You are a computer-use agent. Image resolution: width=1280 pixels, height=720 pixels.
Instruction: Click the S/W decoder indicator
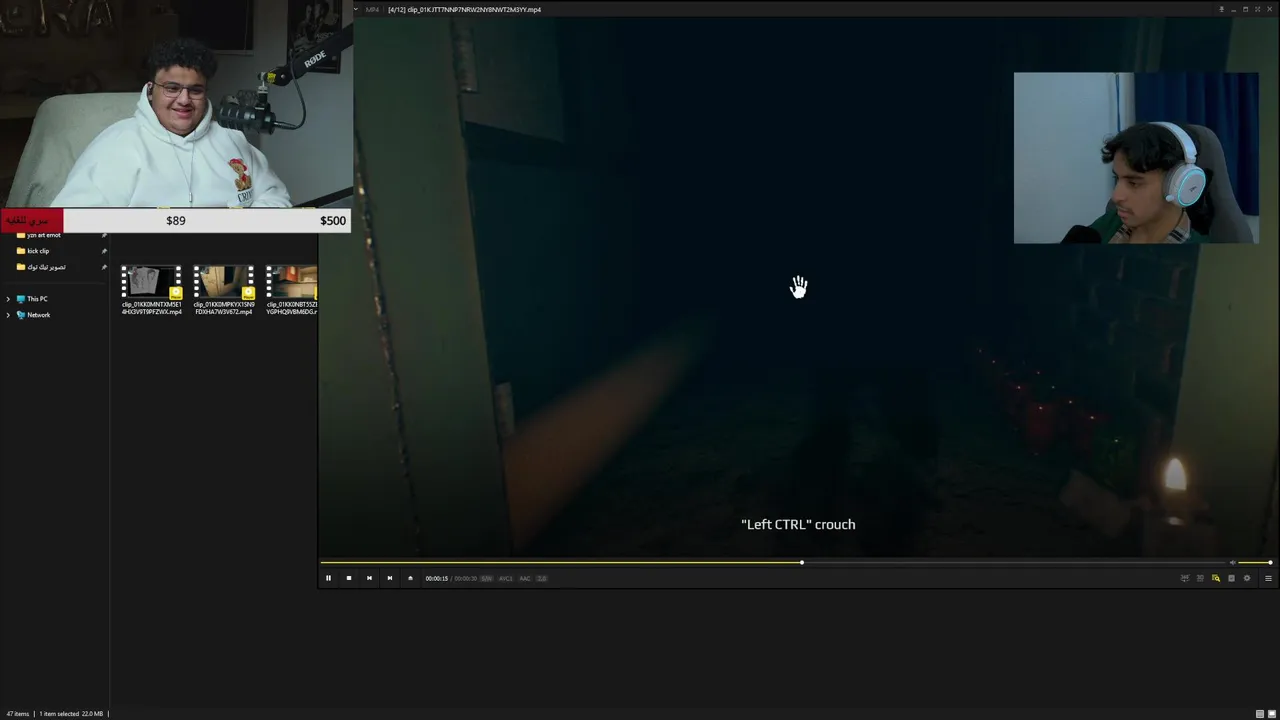(487, 578)
